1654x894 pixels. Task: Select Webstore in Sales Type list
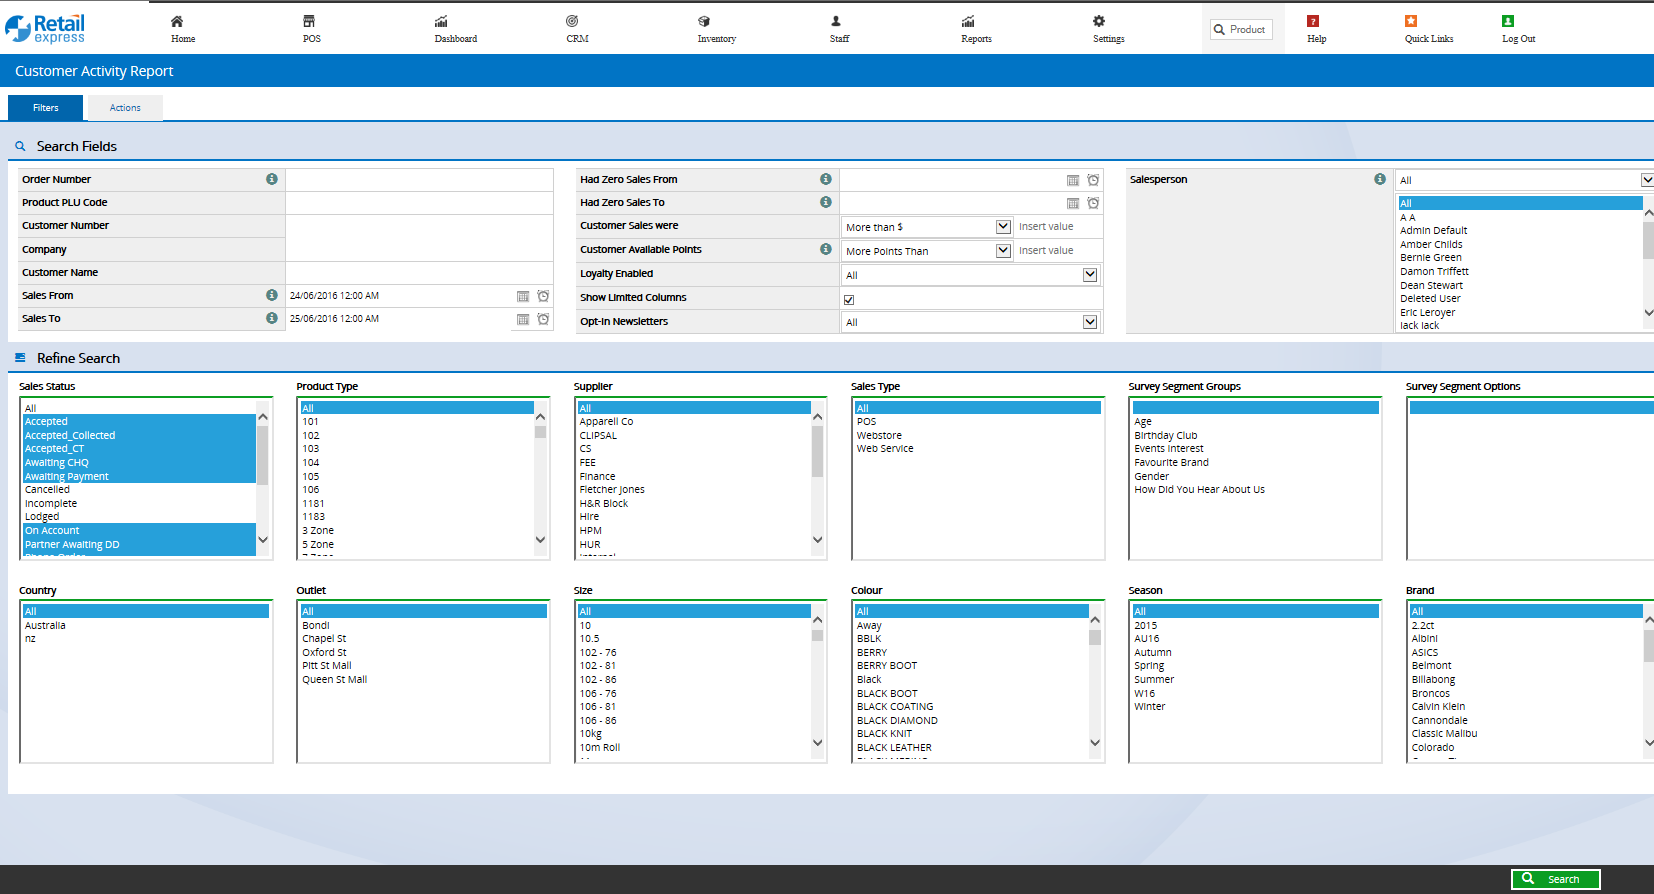[x=879, y=436]
